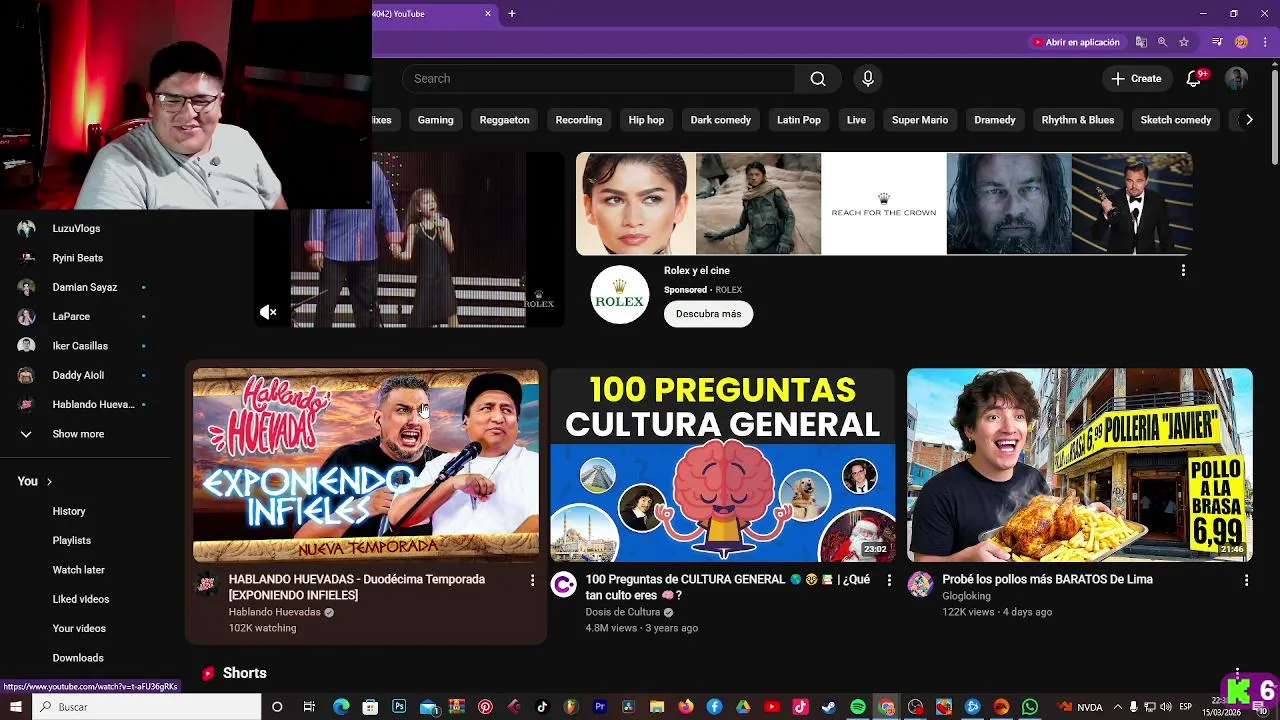
Task: Click the Create button
Action: (1137, 79)
